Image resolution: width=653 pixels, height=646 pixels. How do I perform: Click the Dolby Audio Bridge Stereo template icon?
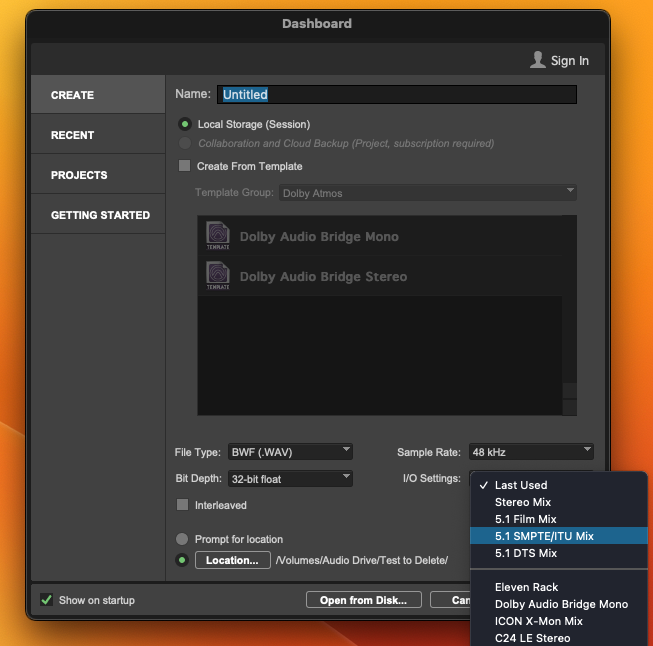[x=218, y=275]
